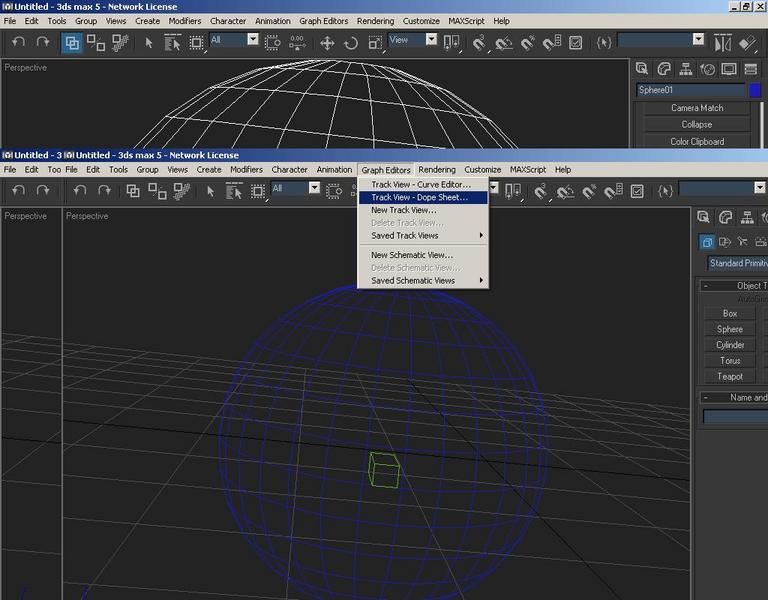Screen dimensions: 768x600
Task: Open Motion panel tab icon in top window
Action: coord(707,69)
